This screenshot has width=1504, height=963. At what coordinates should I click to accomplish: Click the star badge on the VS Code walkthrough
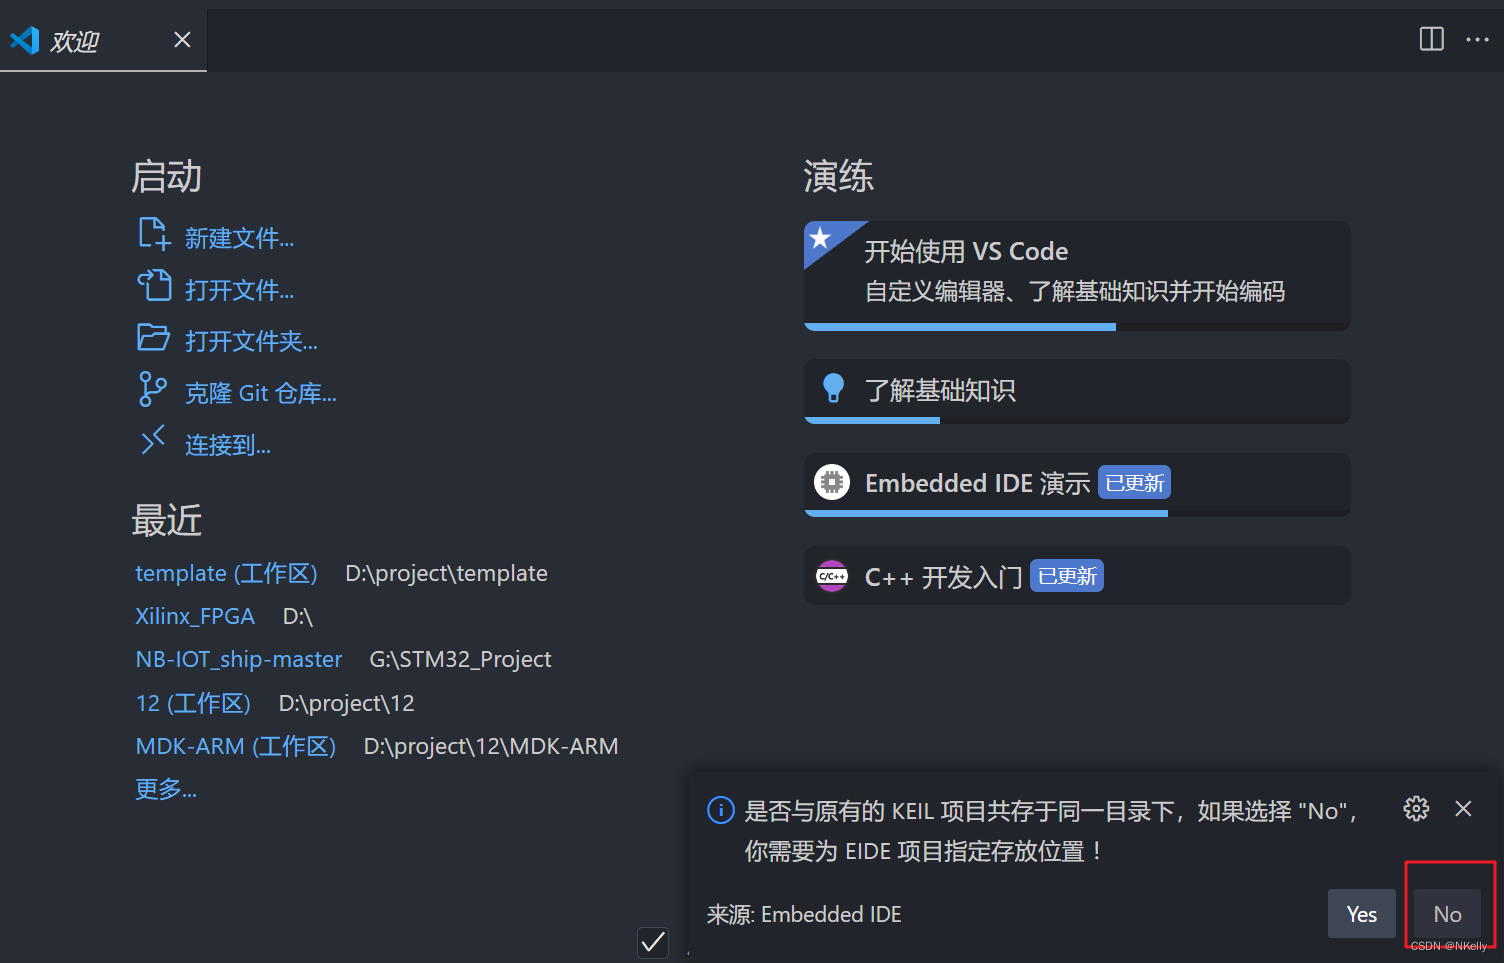tap(821, 238)
